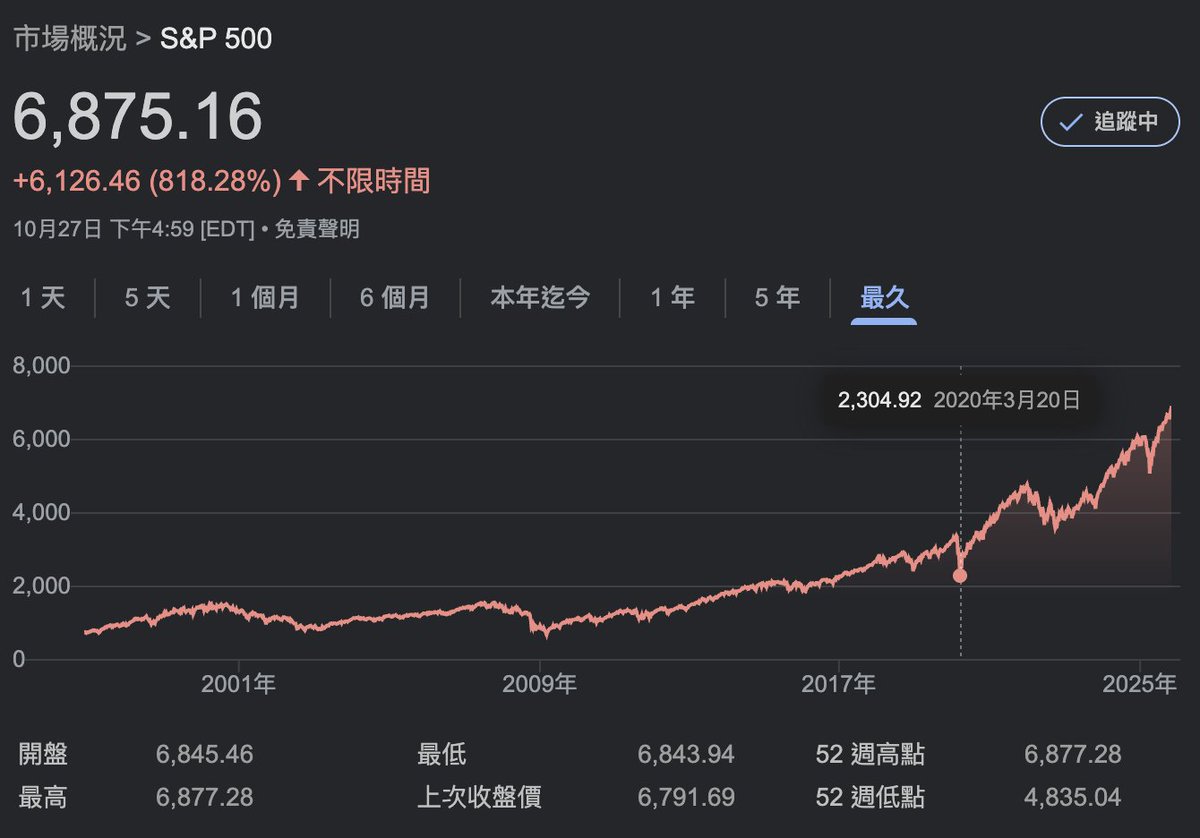Click the checkmark icon in 追蹤中 button
Screen dimensions: 1200x838
coord(1071,122)
